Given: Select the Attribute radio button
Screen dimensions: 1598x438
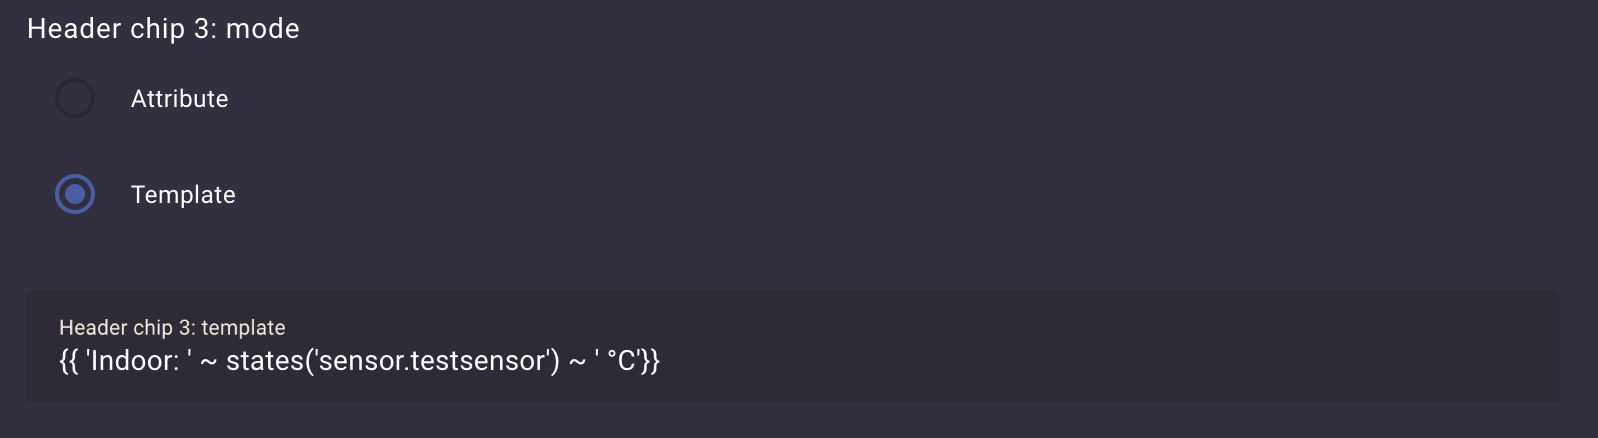Looking at the screenshot, I should pyautogui.click(x=75, y=99).
